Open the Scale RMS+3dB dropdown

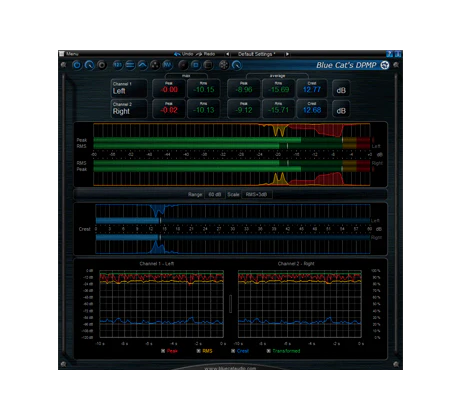256,194
